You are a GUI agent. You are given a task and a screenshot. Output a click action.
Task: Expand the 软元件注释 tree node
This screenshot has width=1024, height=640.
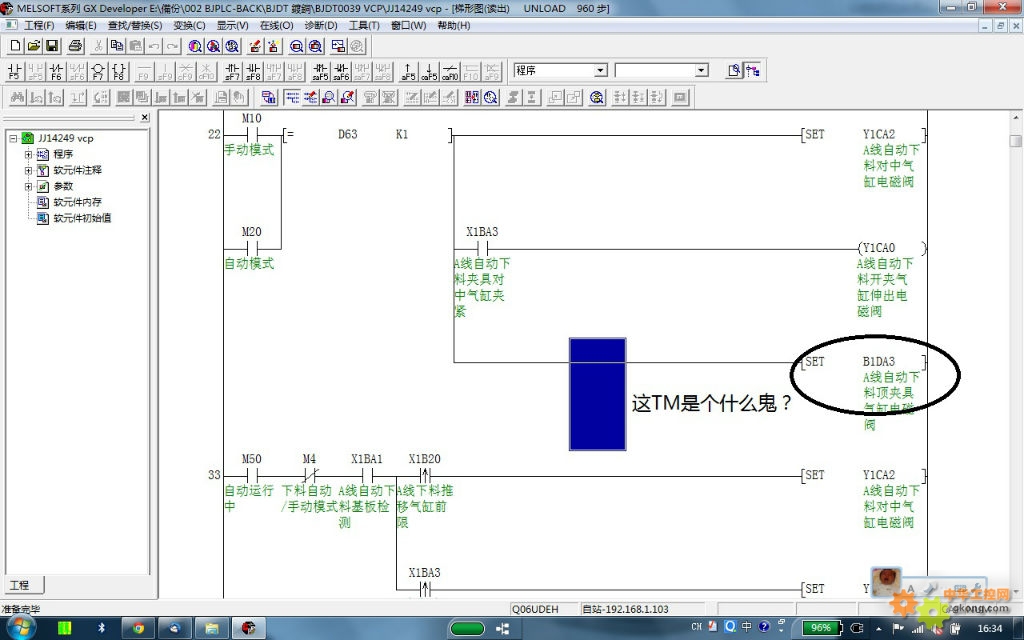tap(29, 170)
